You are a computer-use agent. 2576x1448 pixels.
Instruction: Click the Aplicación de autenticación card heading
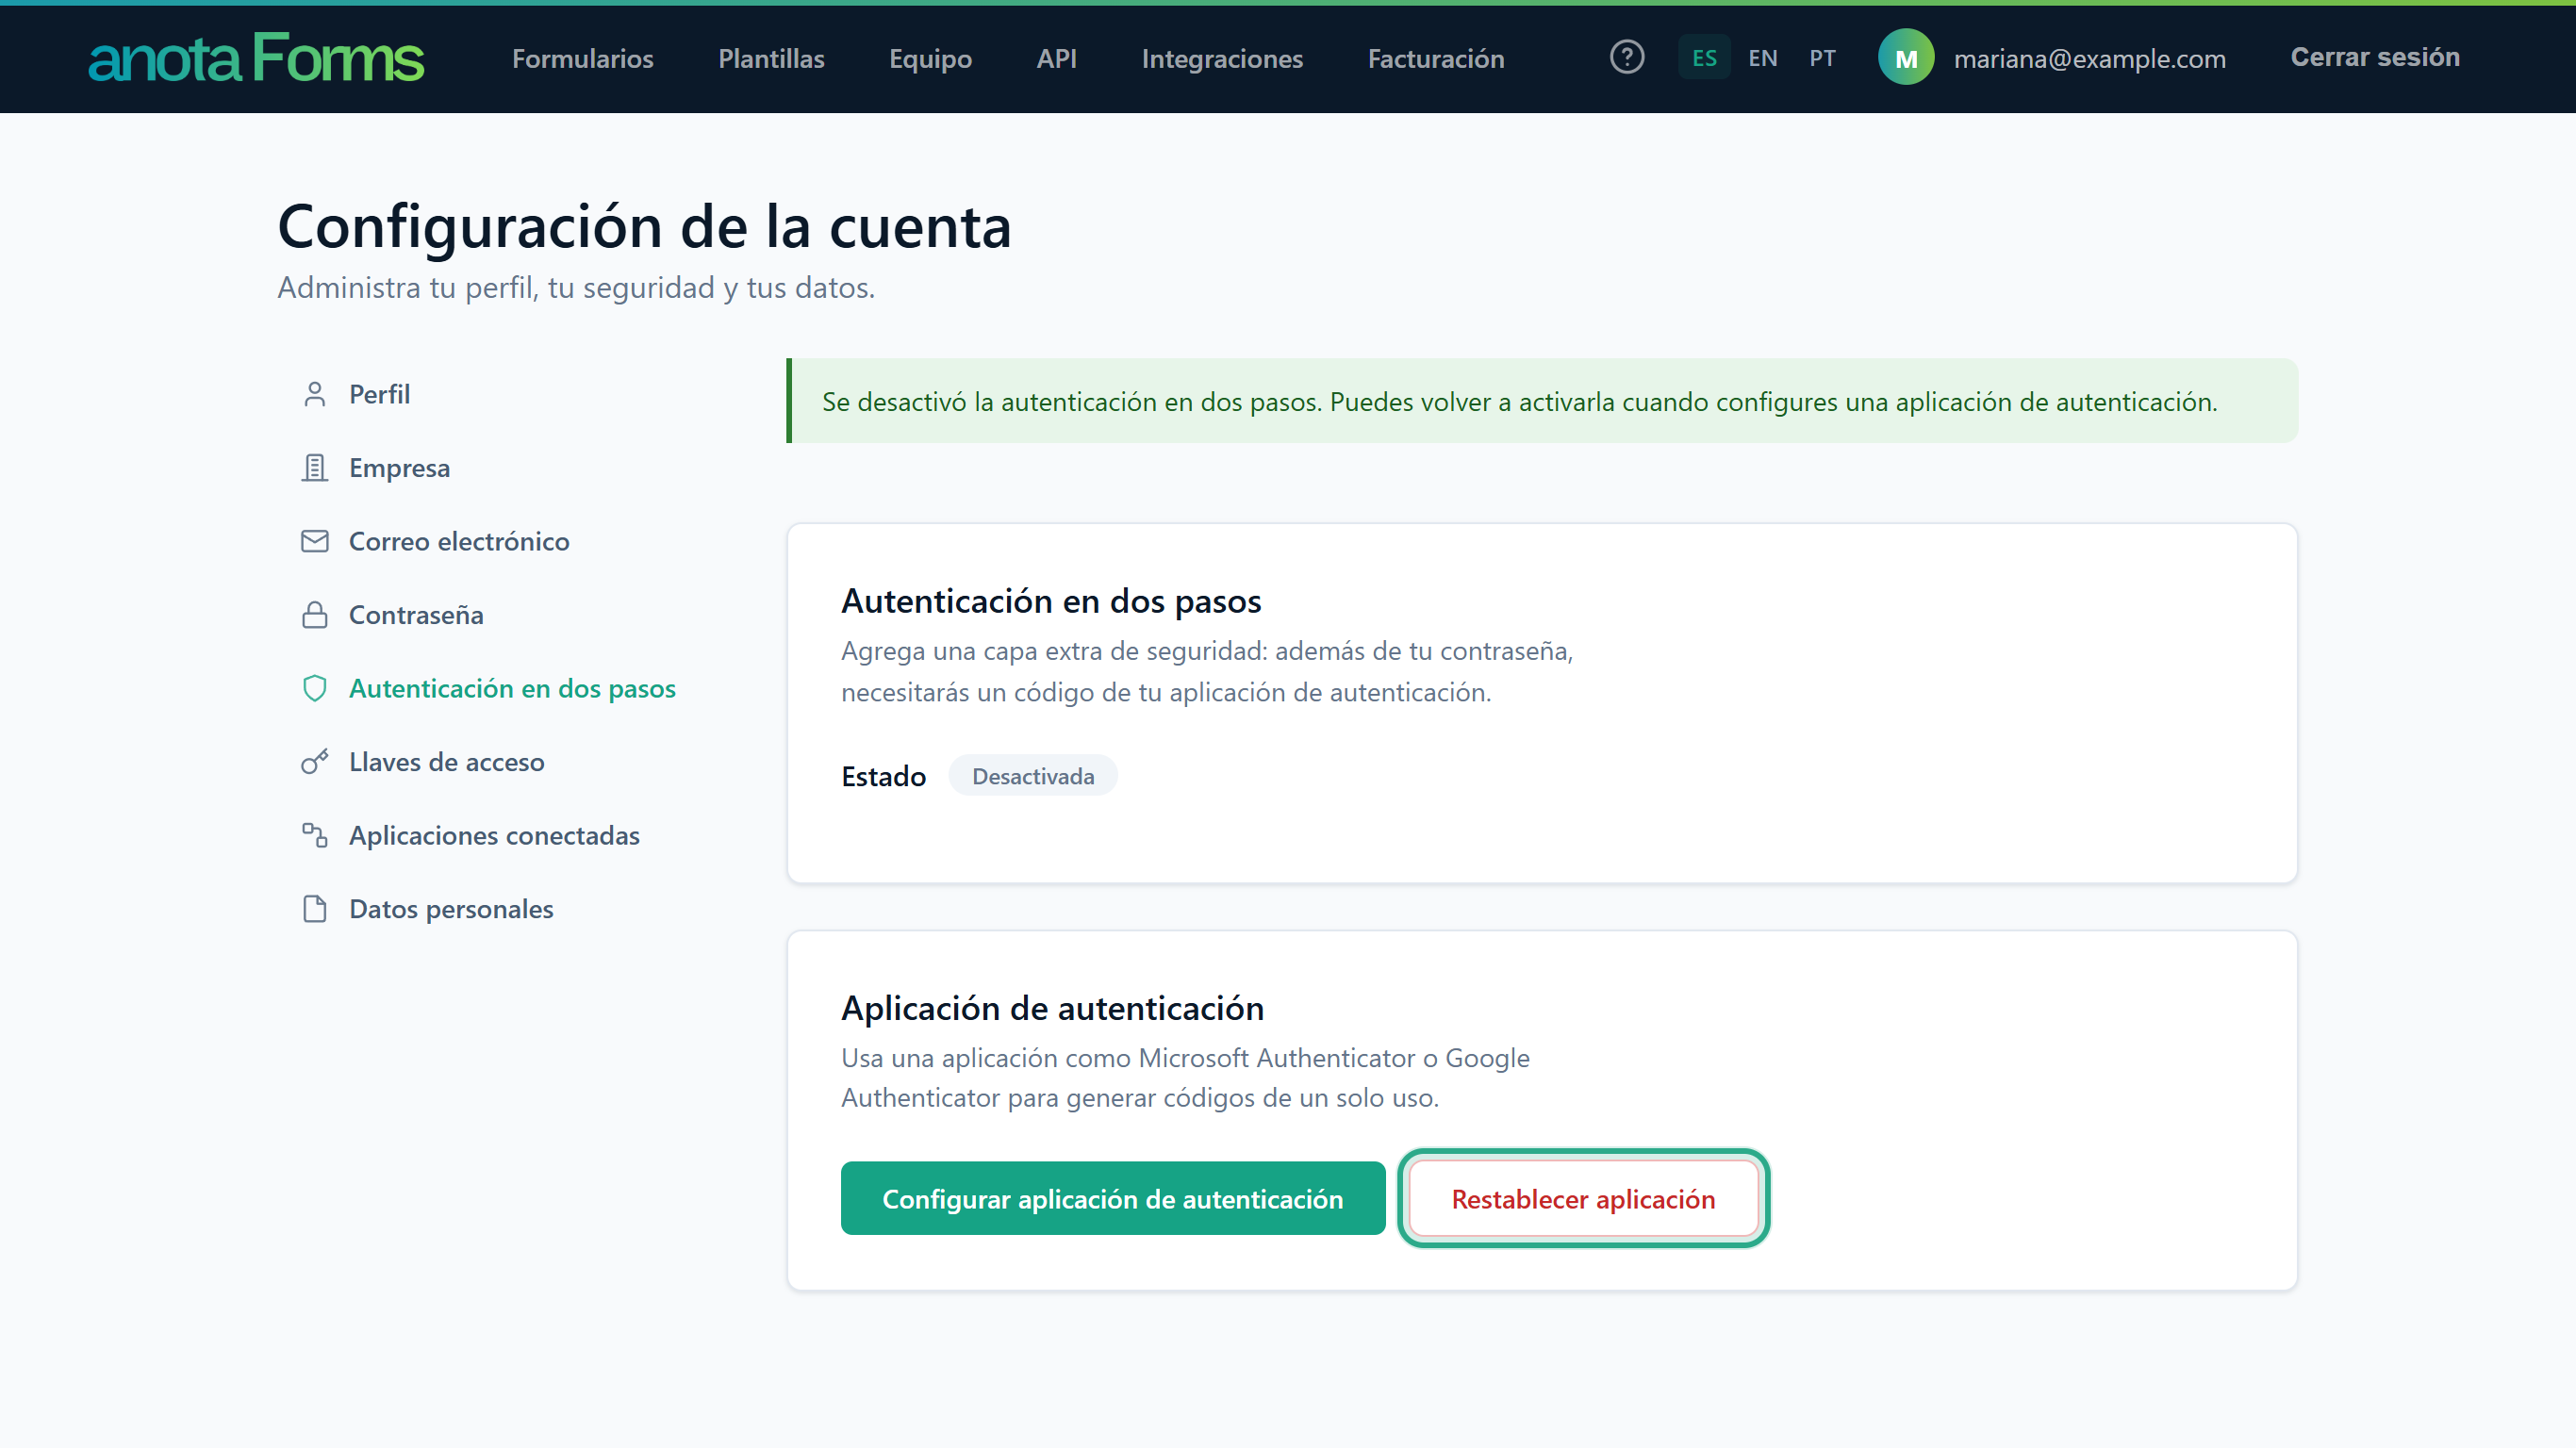(x=1052, y=1008)
